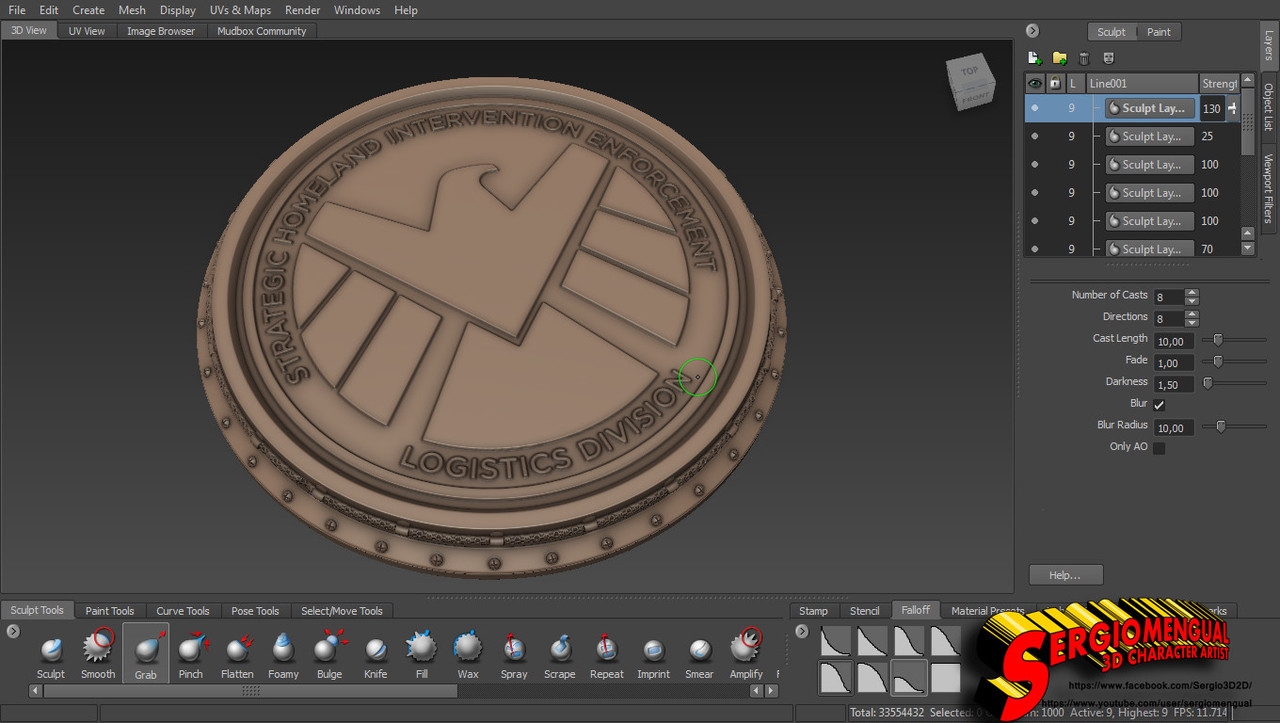Select the Amplify tool
The width and height of the screenshot is (1280, 723).
746,654
